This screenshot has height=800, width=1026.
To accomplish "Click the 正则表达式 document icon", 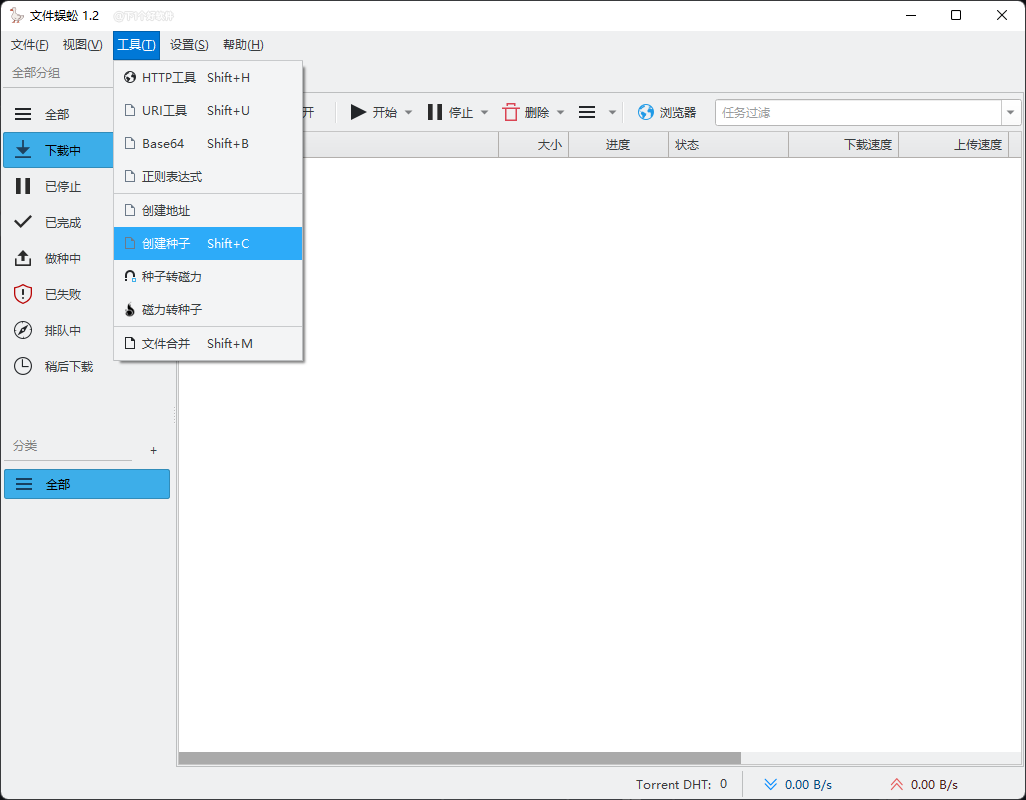I will (x=130, y=177).
